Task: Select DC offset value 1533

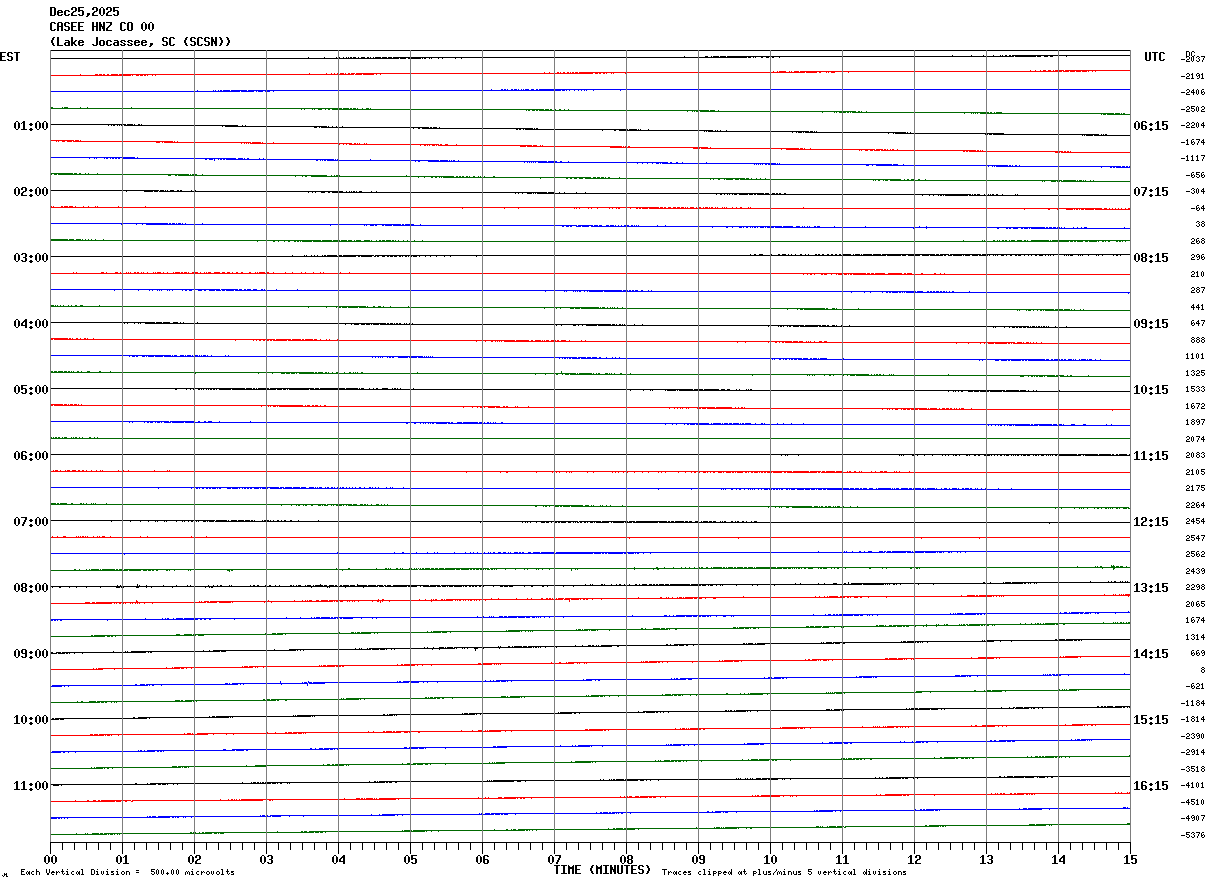Action: coord(1196,389)
